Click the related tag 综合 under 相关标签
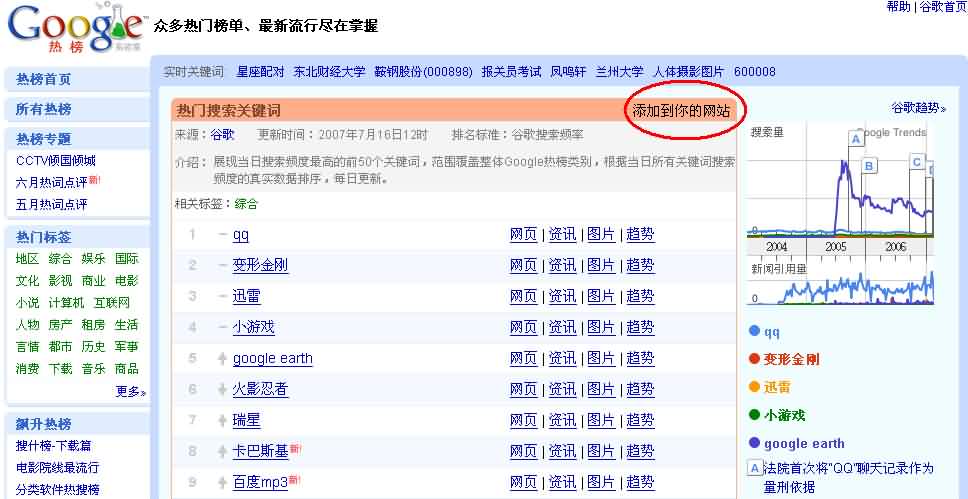The width and height of the screenshot is (968, 499). [x=246, y=204]
